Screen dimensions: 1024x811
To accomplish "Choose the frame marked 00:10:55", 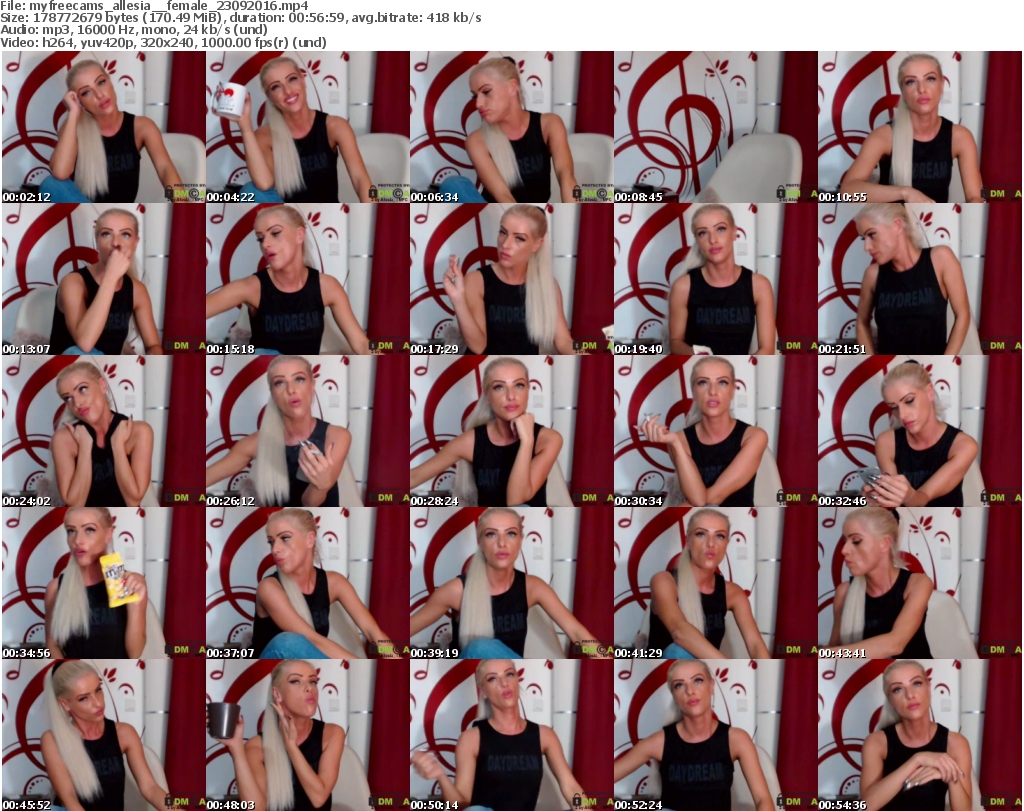I will pyautogui.click(x=920, y=127).
